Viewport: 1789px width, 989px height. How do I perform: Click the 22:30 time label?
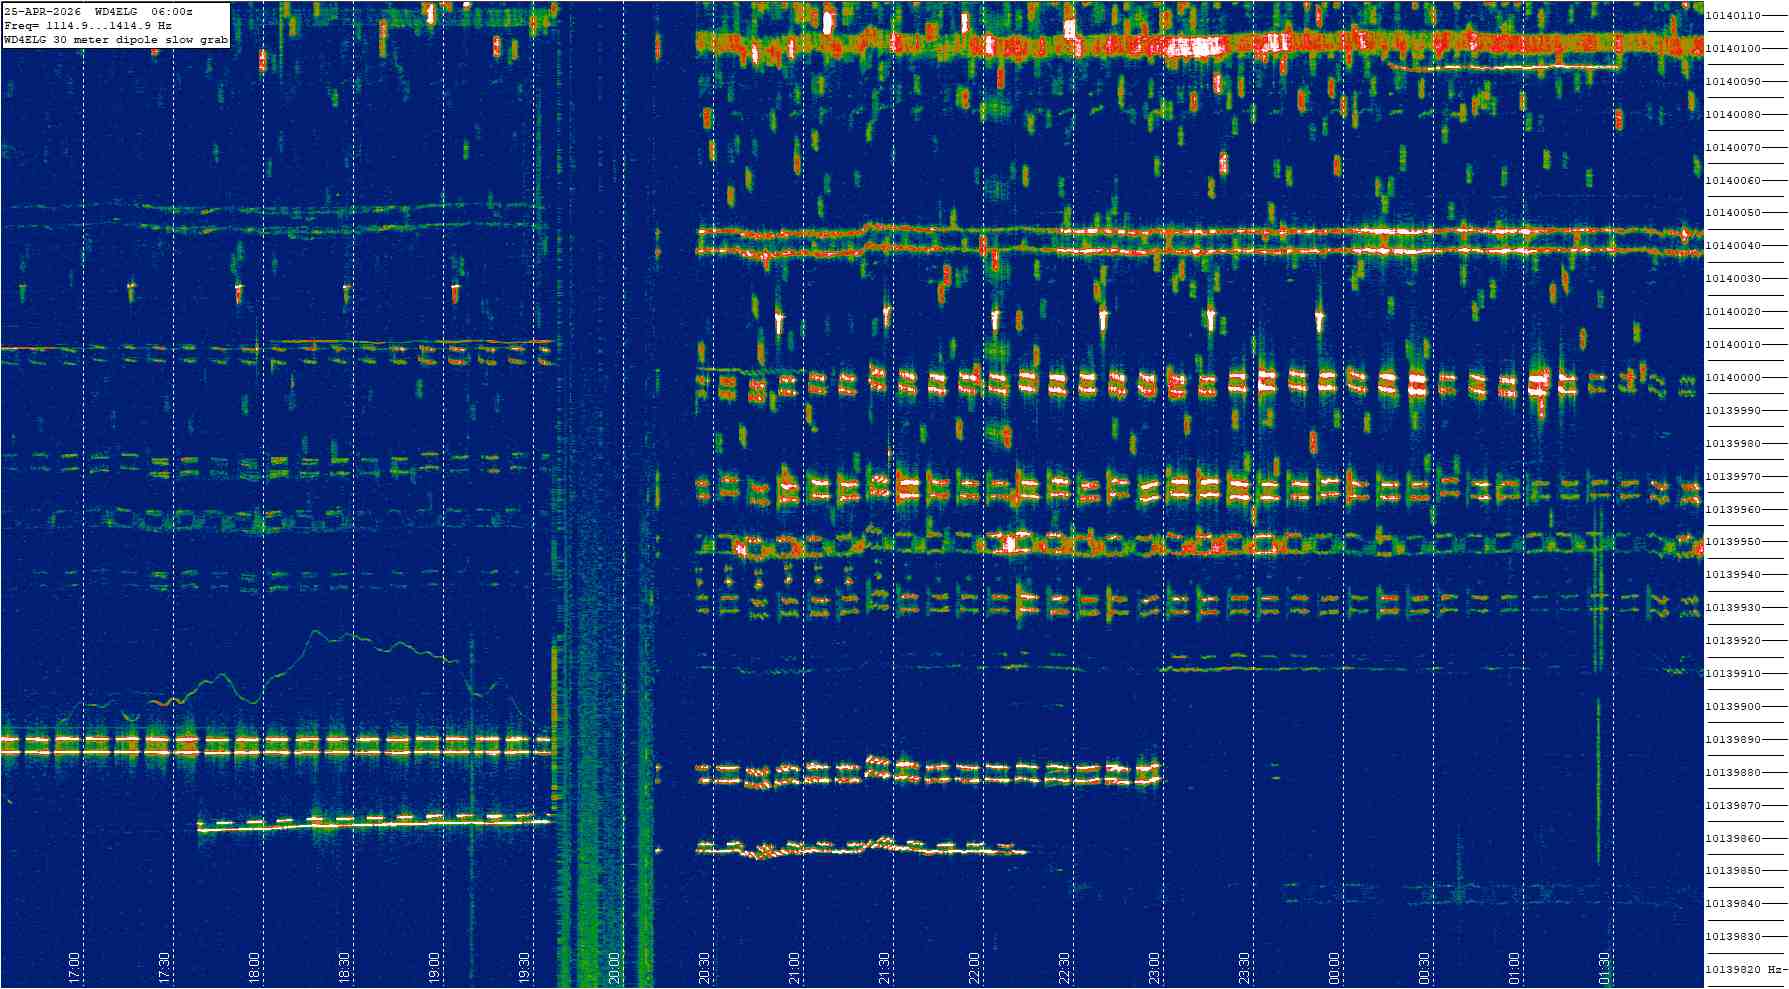[x=1065, y=968]
